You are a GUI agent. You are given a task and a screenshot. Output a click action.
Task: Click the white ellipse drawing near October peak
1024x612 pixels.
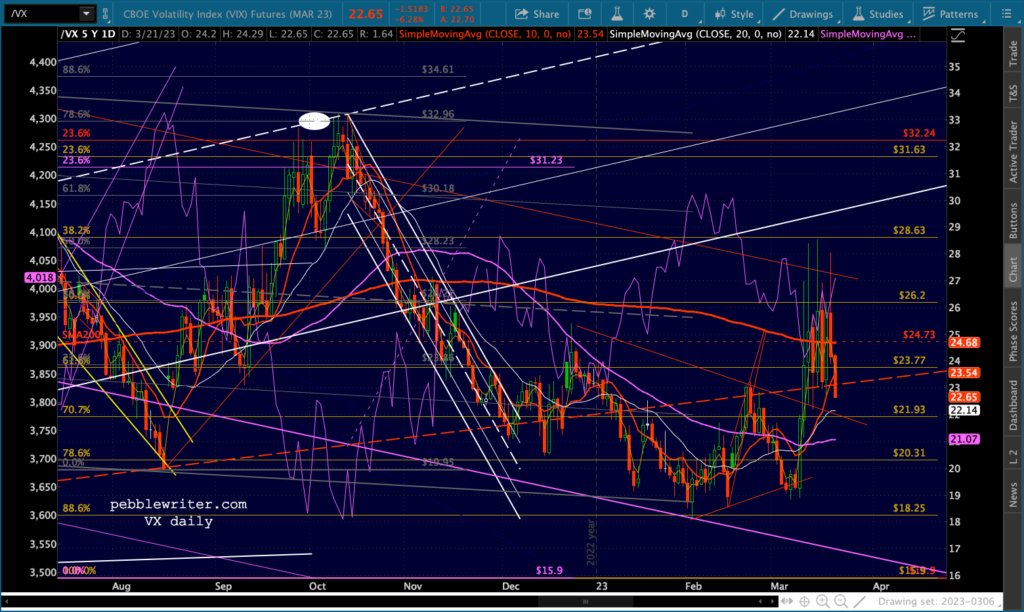(313, 122)
